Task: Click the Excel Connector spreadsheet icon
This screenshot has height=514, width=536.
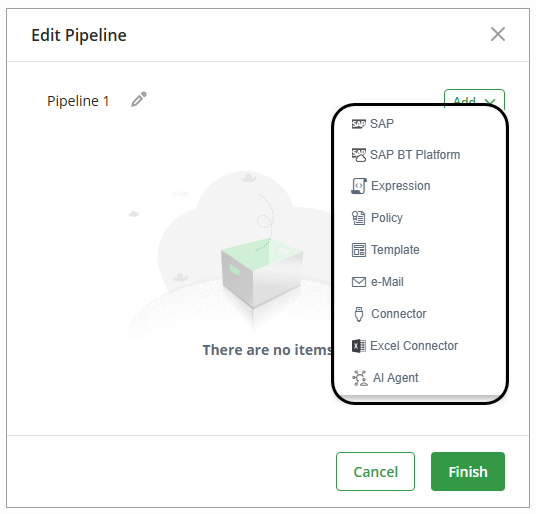Action: point(359,346)
